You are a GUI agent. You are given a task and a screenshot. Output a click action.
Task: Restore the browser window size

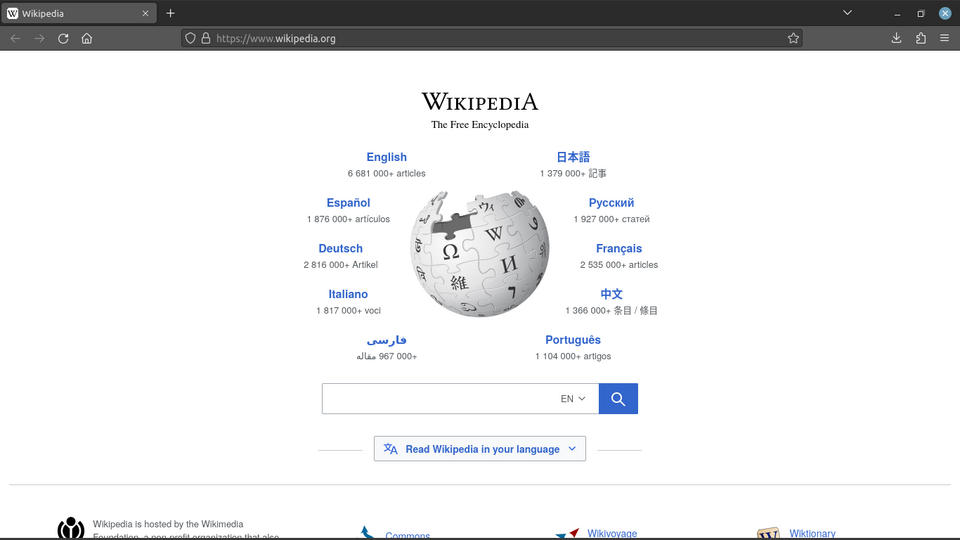click(x=921, y=13)
